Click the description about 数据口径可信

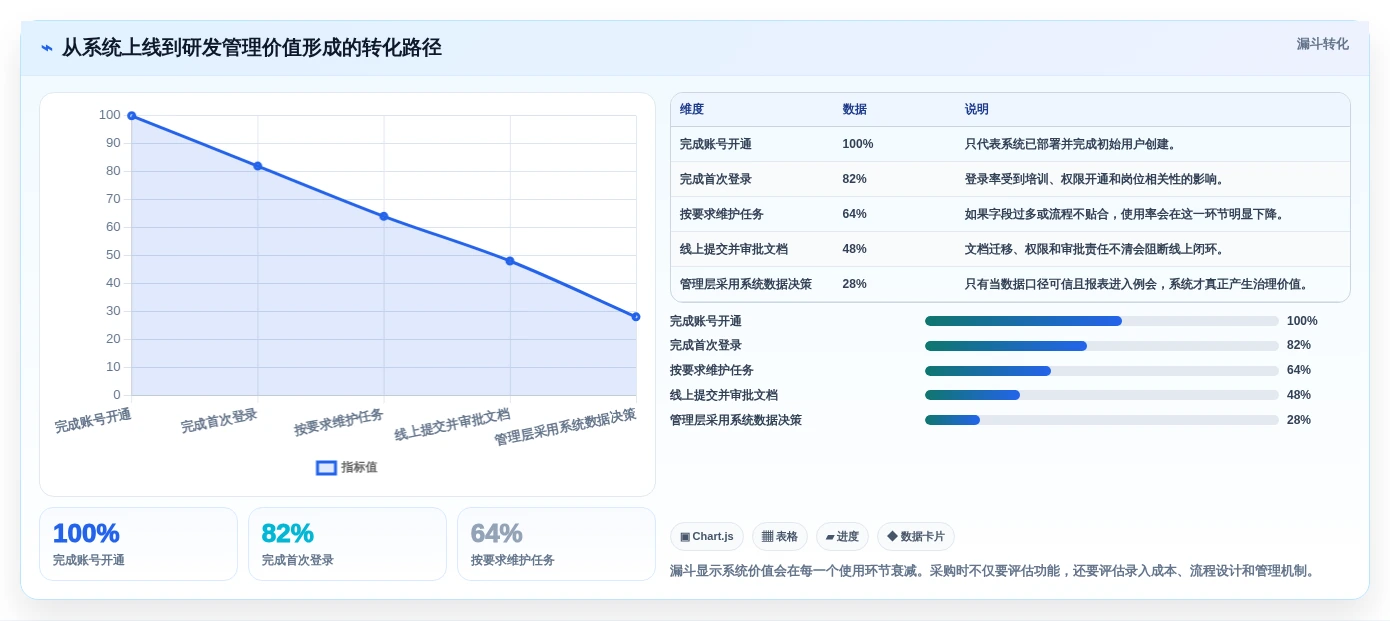(1136, 284)
